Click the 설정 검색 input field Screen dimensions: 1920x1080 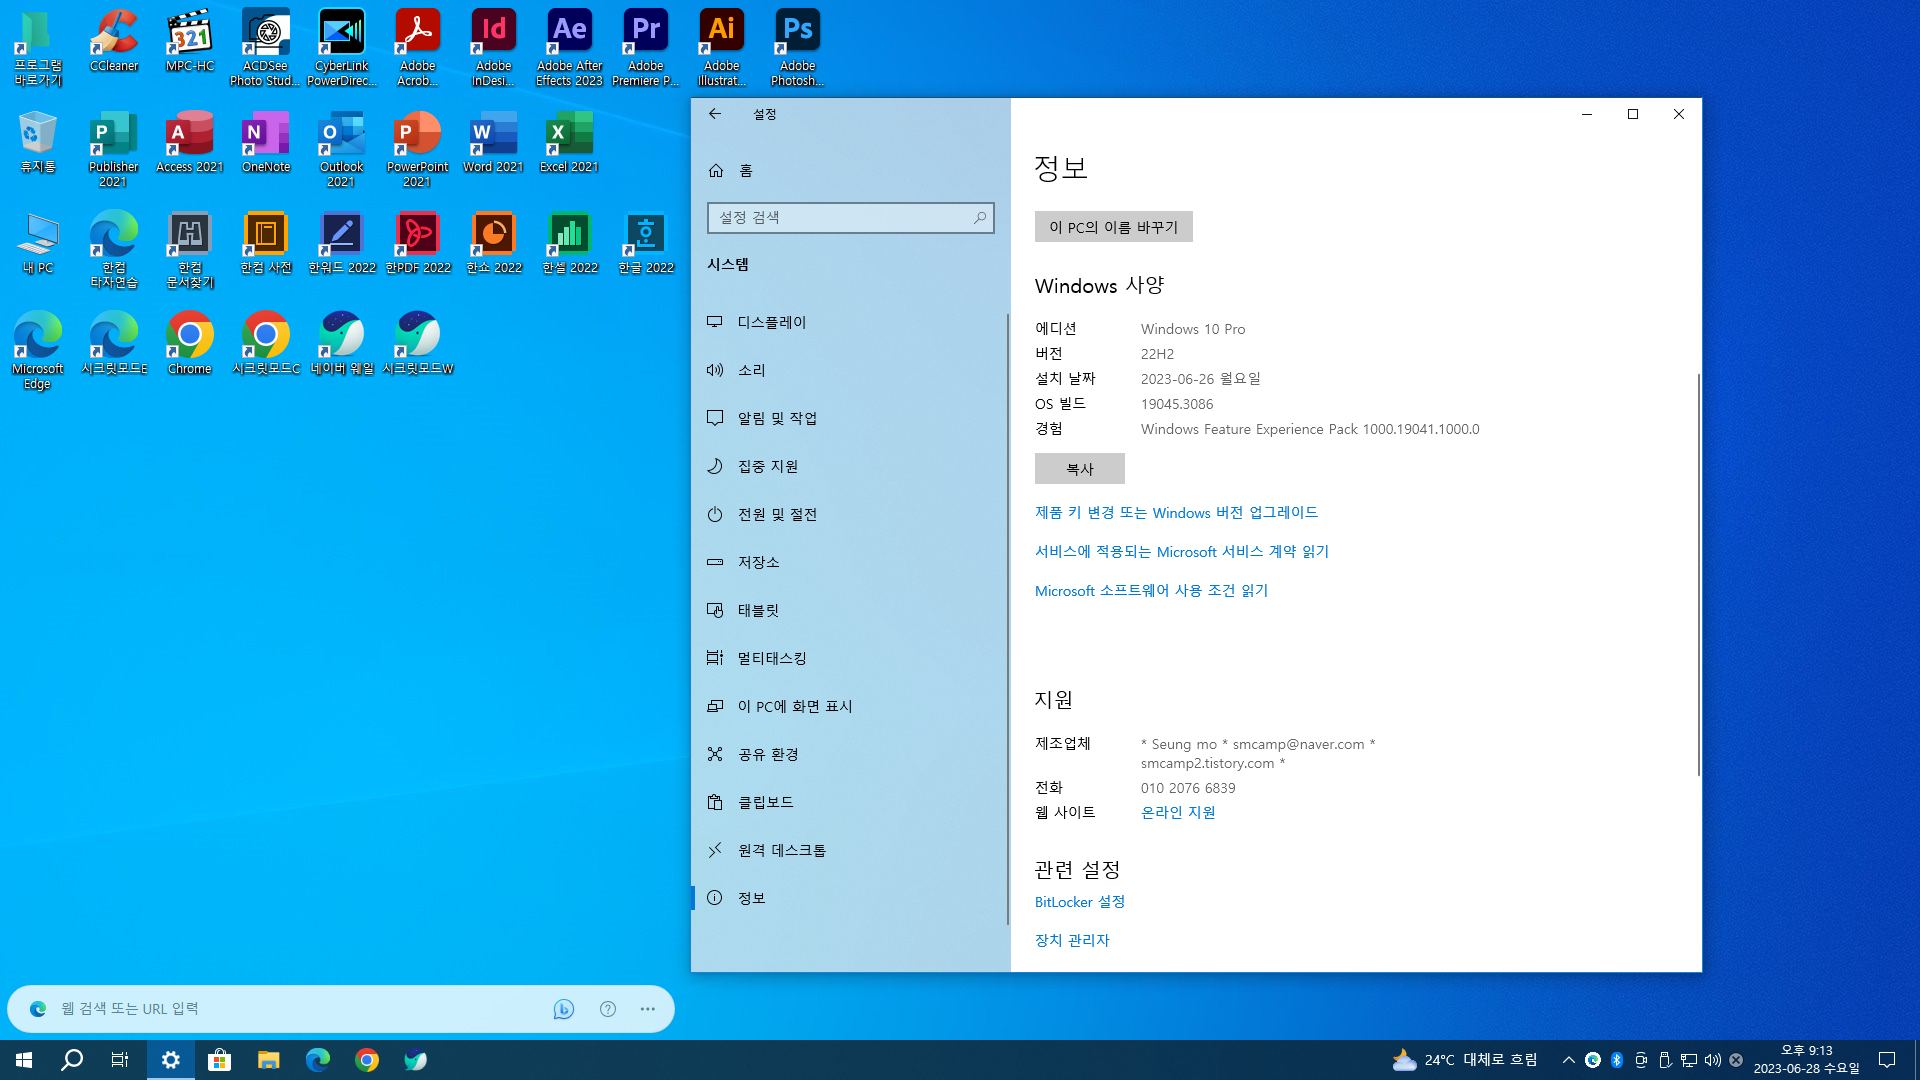point(840,217)
